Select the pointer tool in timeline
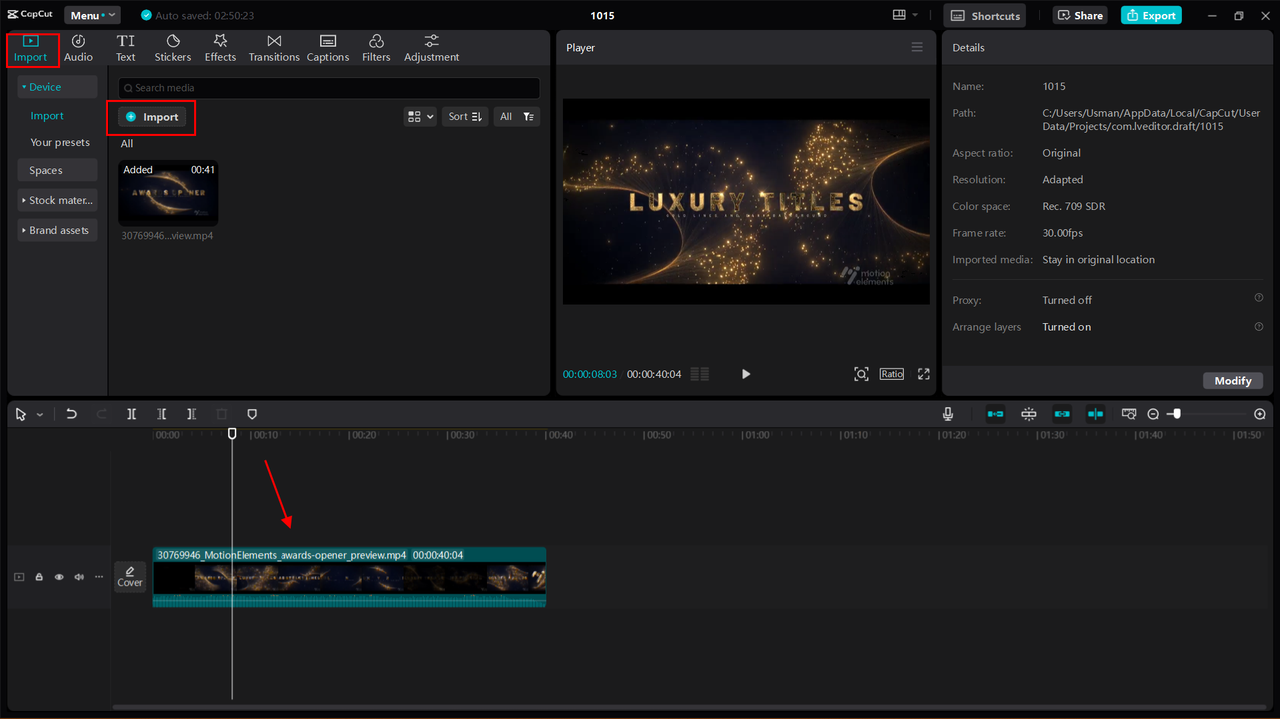 pyautogui.click(x=21, y=414)
